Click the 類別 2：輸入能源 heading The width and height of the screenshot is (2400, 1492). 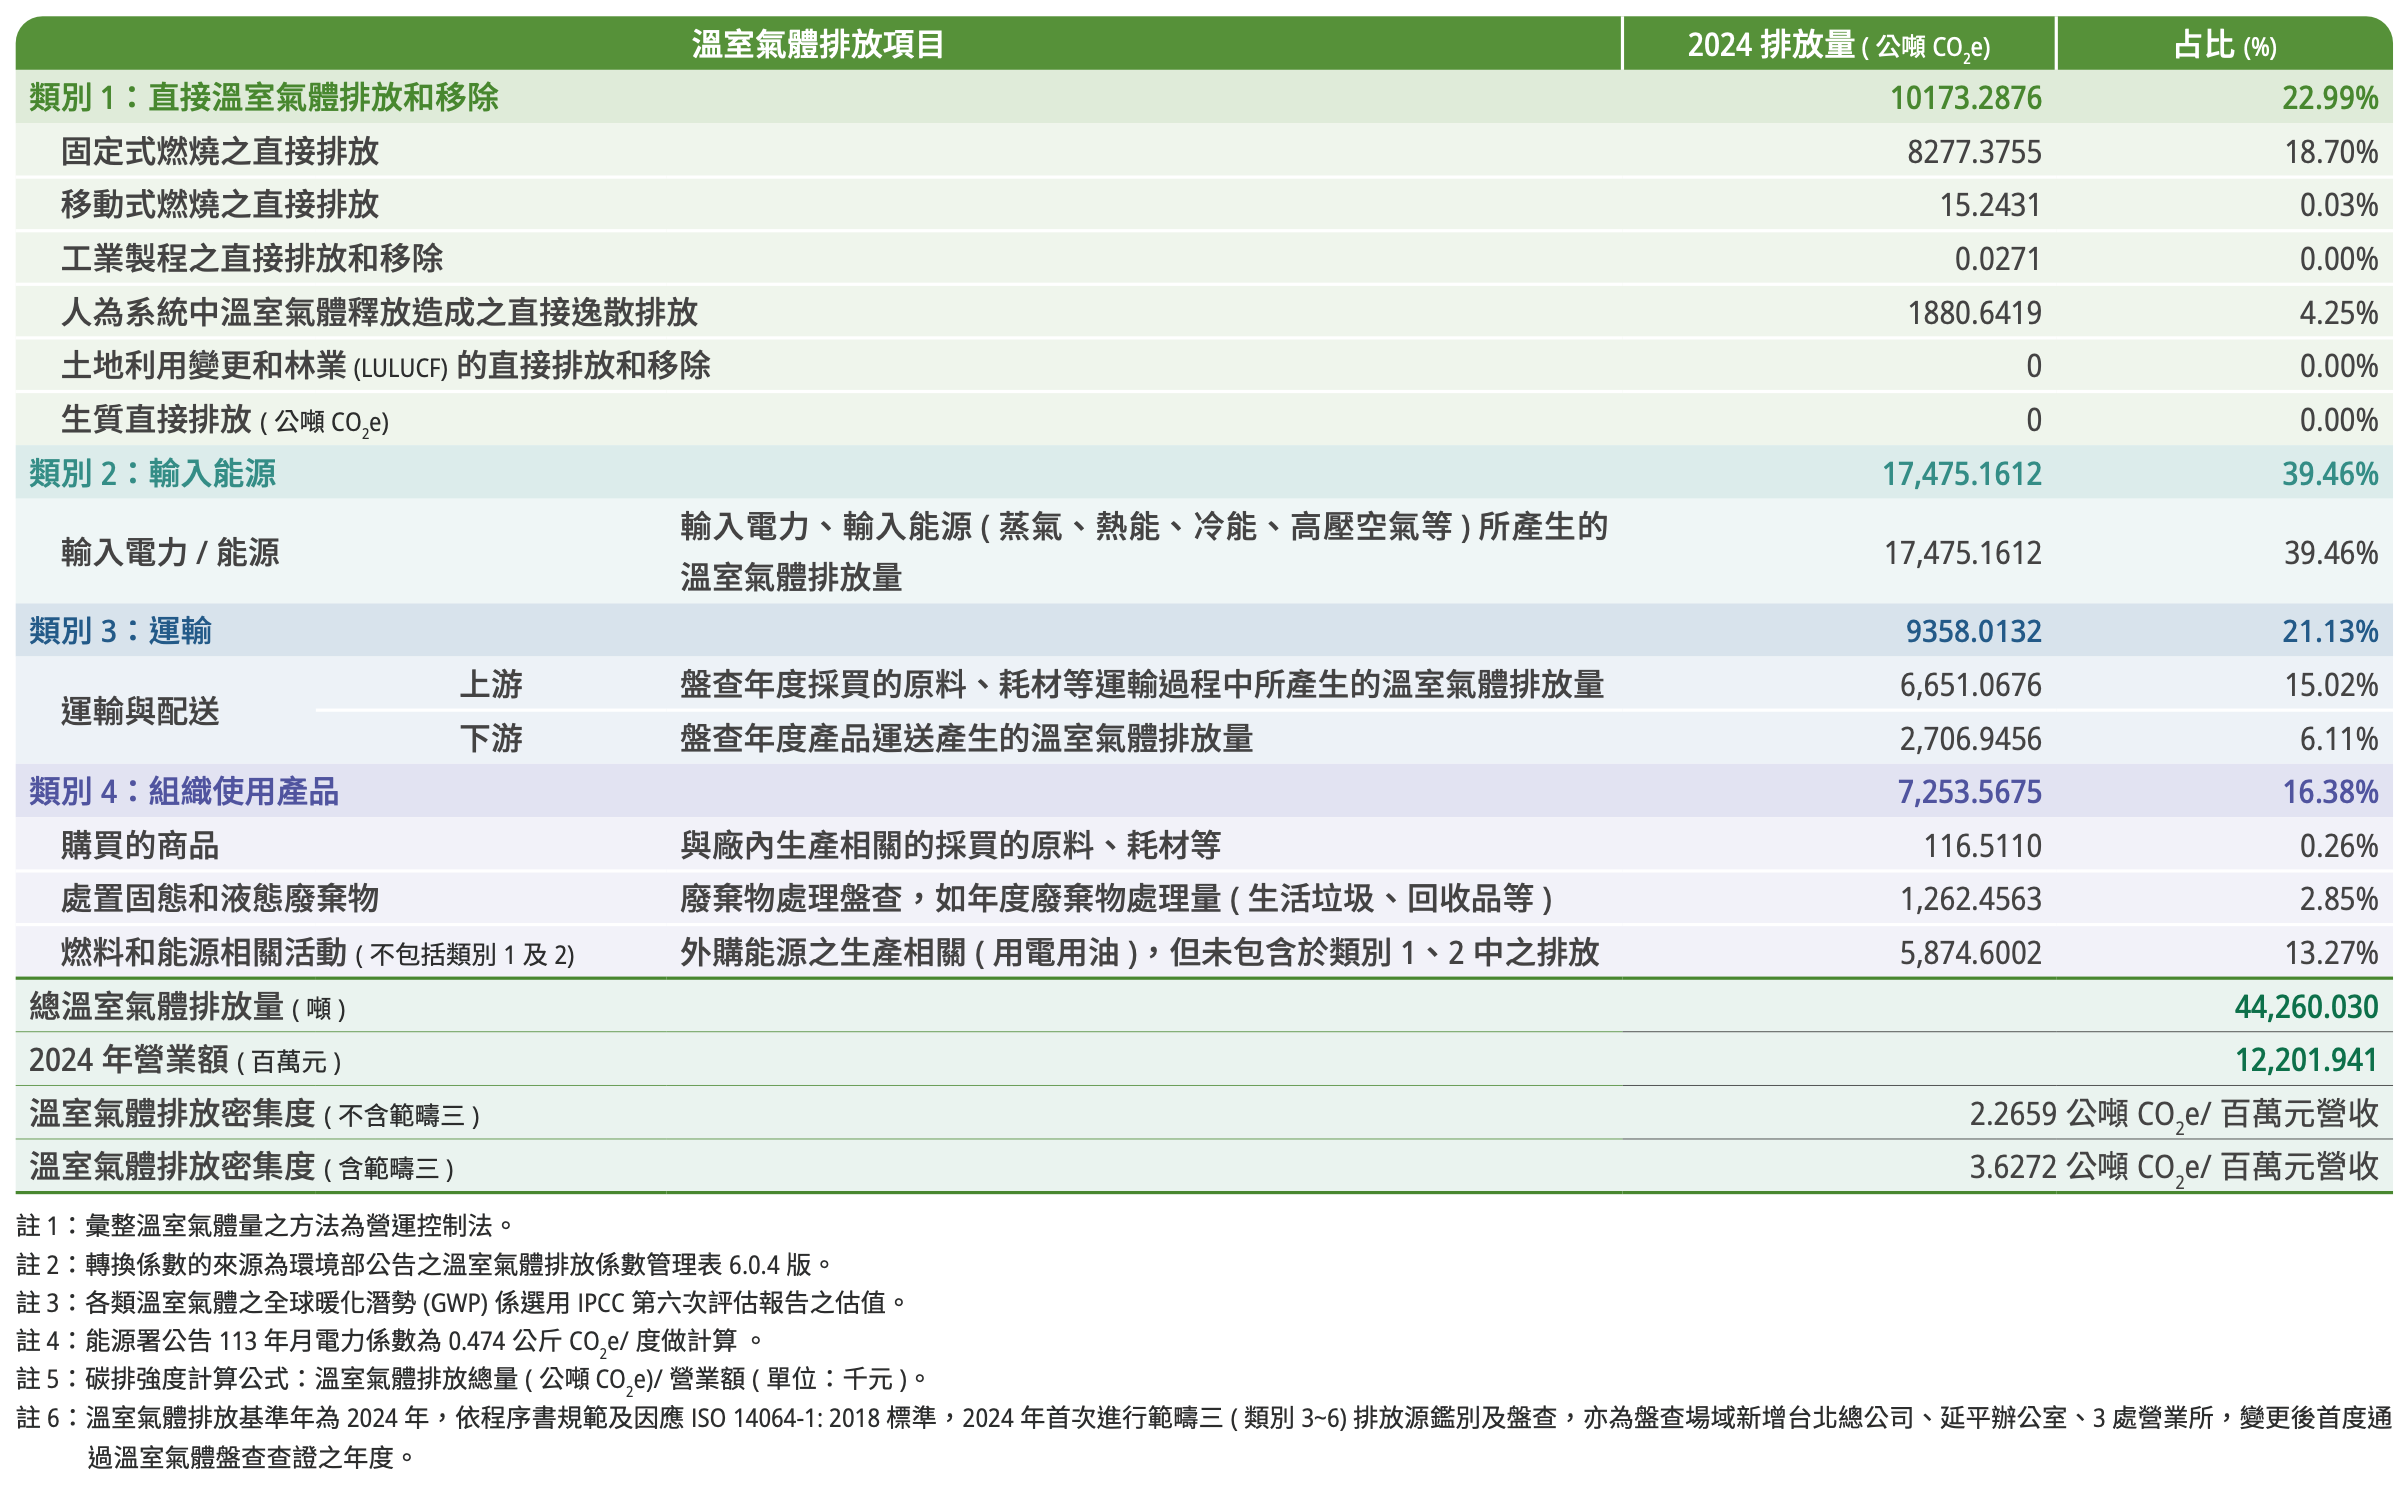[x=152, y=473]
